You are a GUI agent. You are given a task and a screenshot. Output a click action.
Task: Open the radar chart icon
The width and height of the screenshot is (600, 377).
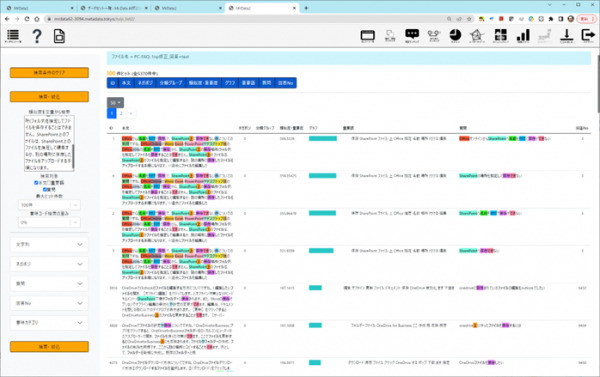[x=477, y=36]
